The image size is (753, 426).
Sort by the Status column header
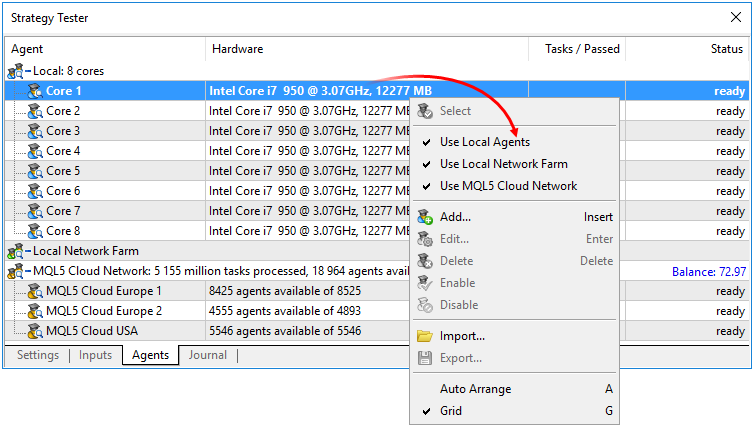click(687, 49)
